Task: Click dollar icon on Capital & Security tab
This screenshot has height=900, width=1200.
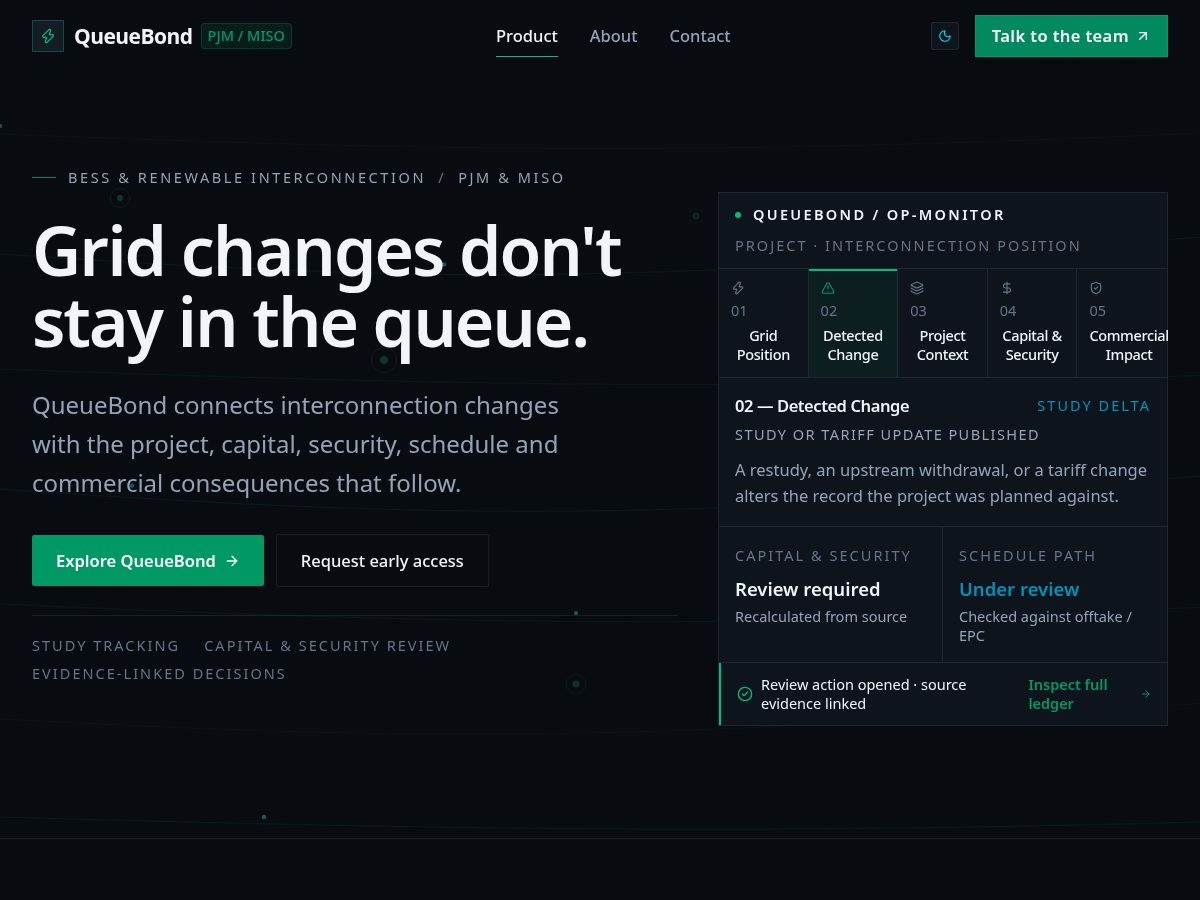Action: (x=1007, y=288)
